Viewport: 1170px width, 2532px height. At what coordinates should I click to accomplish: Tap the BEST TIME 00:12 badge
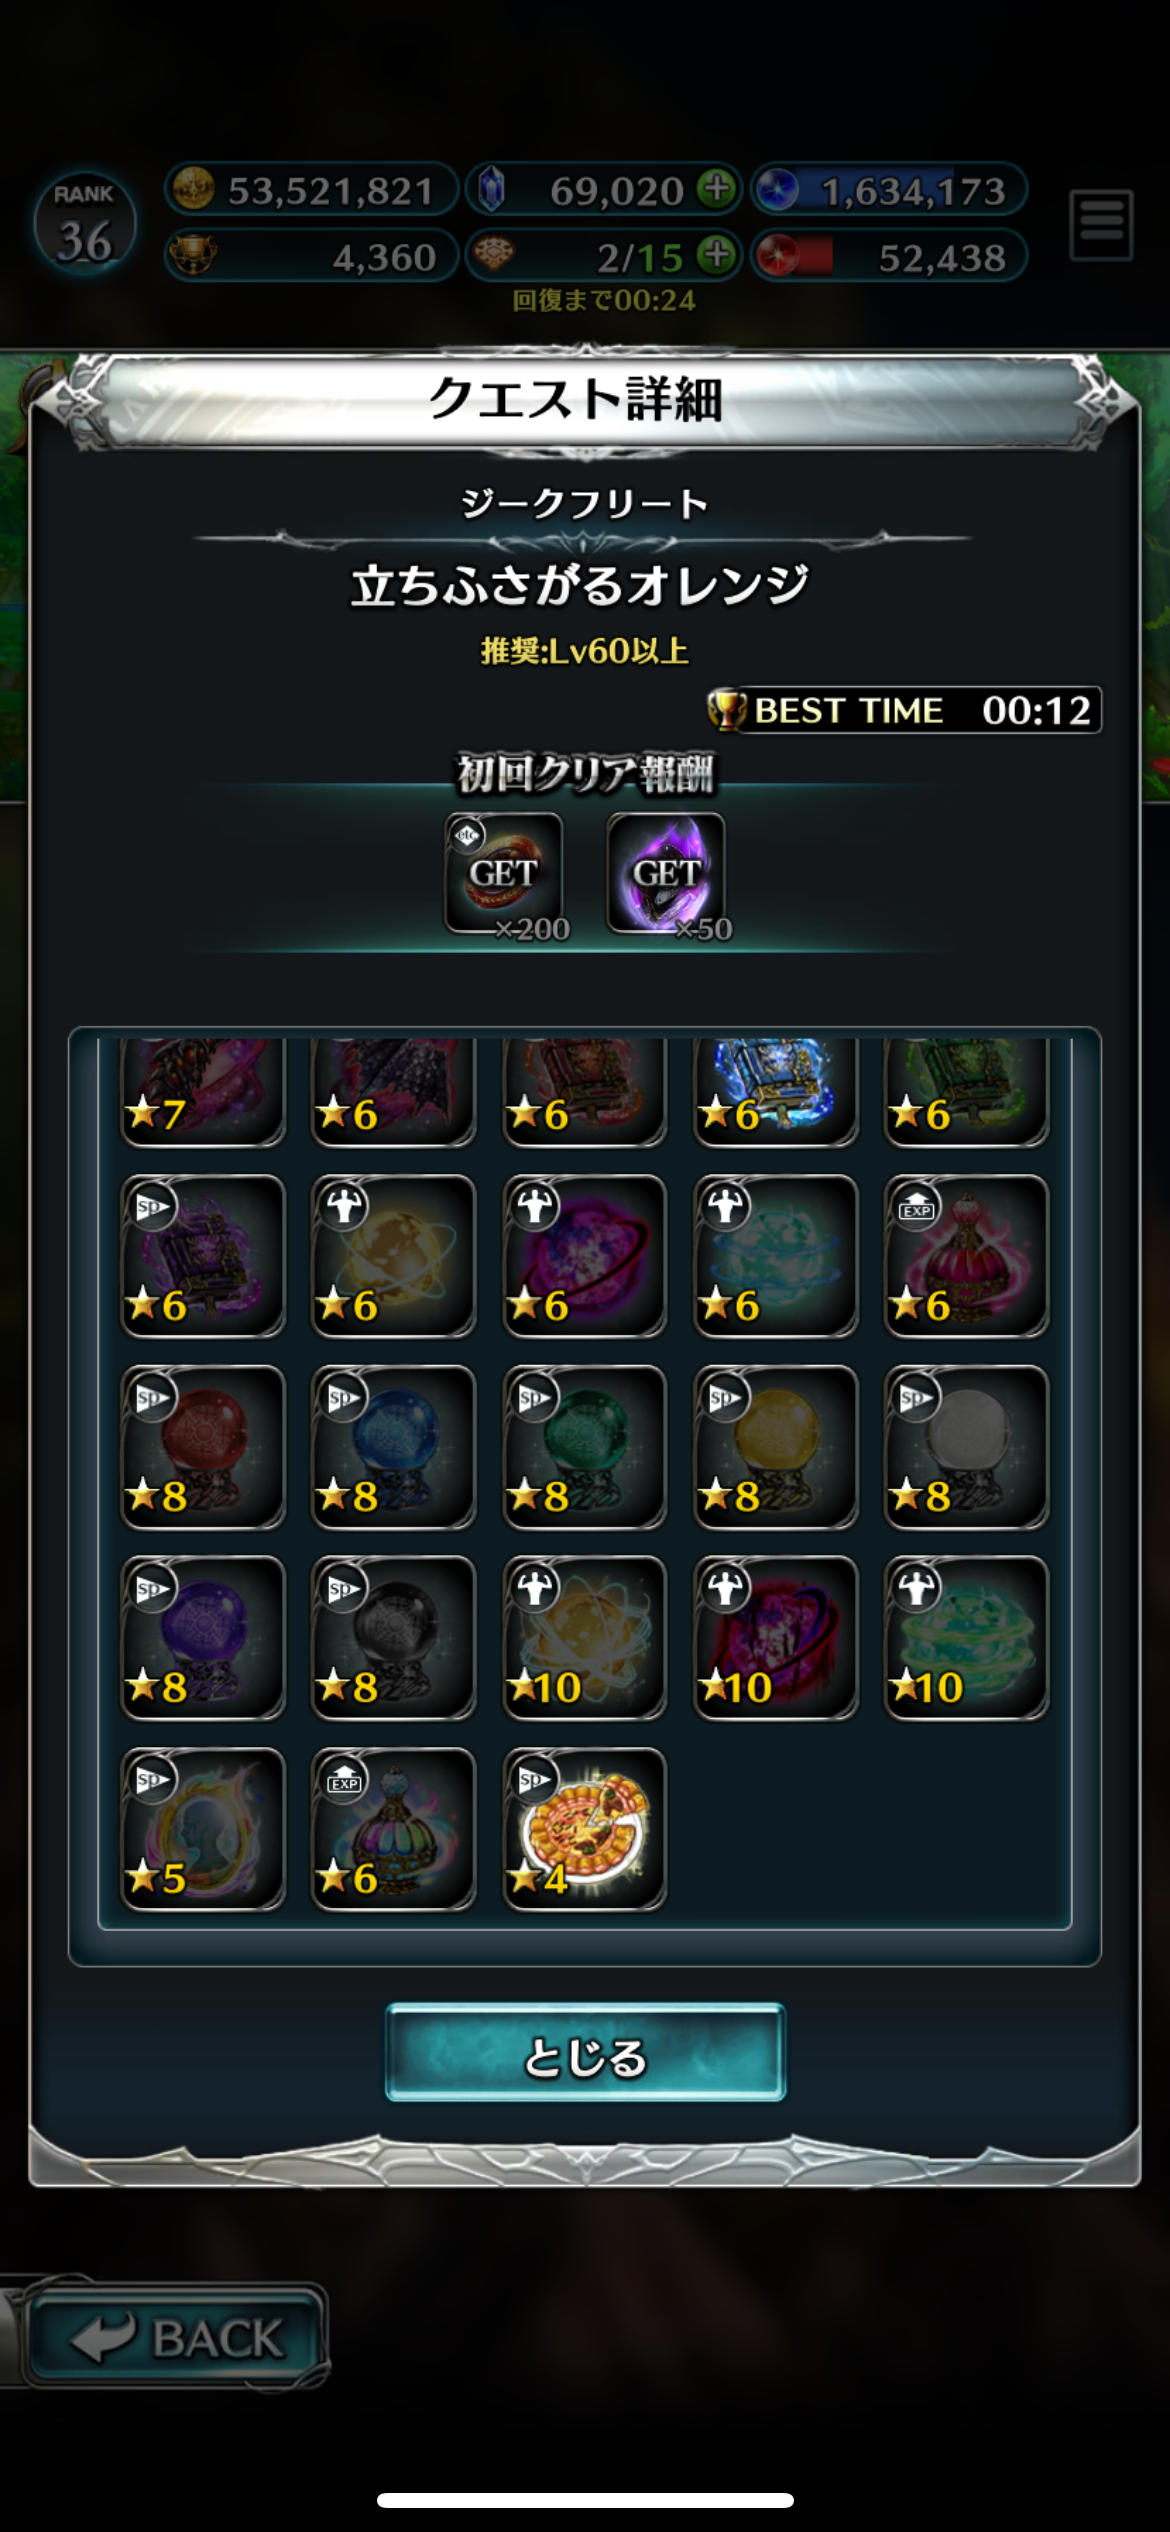pyautogui.click(x=903, y=710)
